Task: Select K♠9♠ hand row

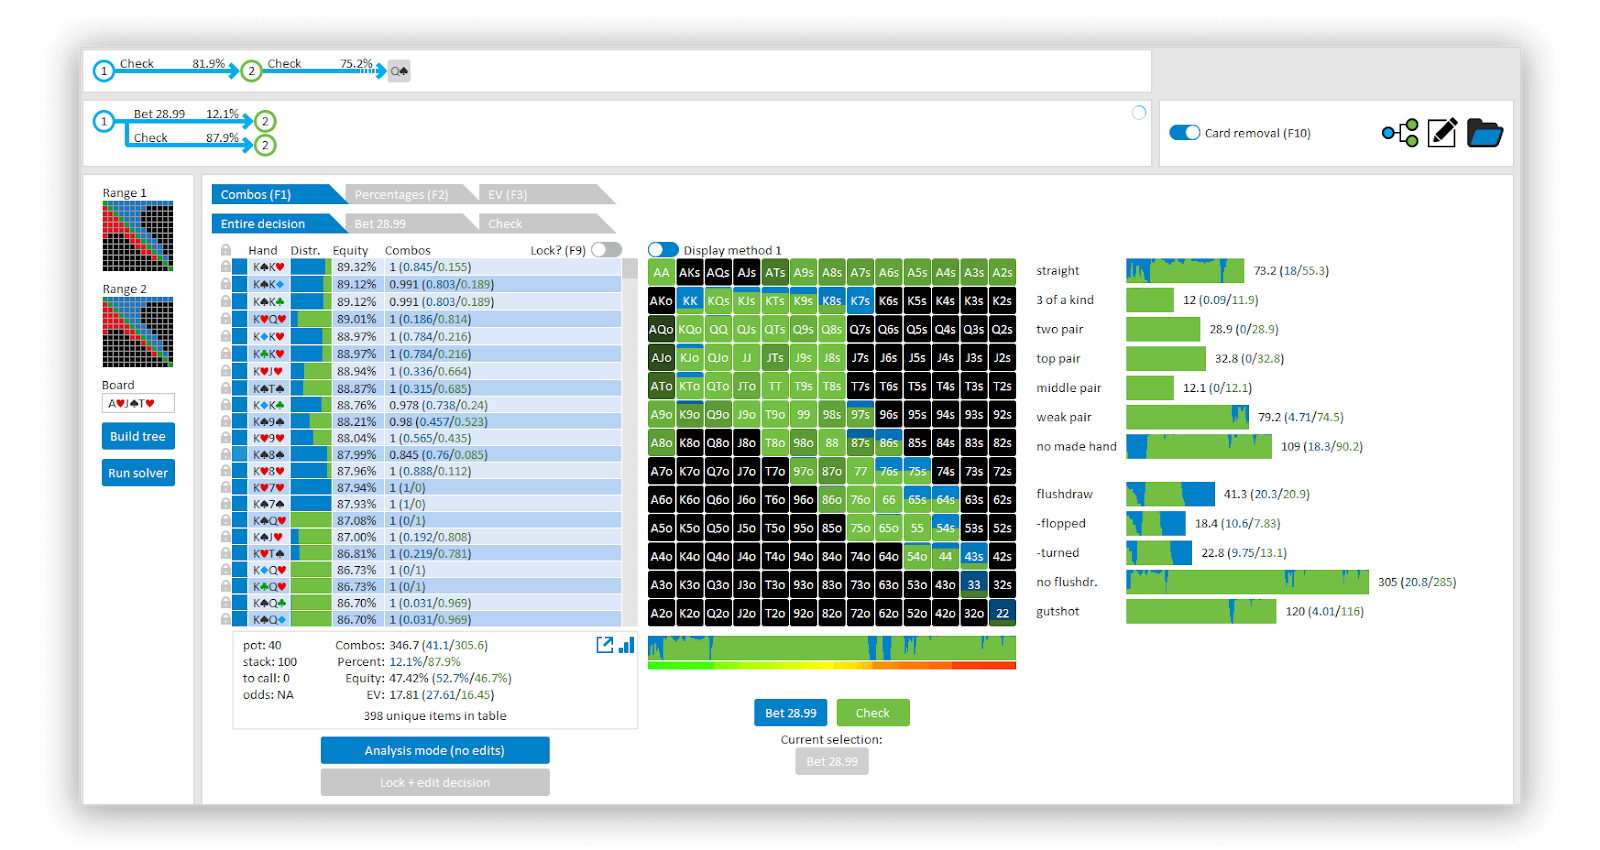Action: [427, 422]
